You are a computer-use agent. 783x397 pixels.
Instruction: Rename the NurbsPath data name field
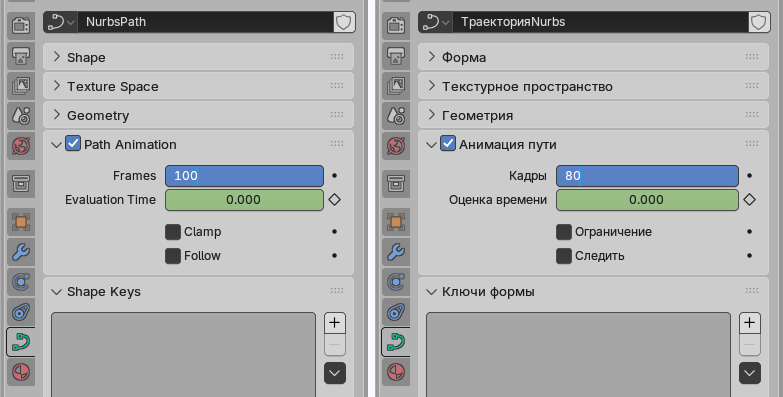pos(206,22)
